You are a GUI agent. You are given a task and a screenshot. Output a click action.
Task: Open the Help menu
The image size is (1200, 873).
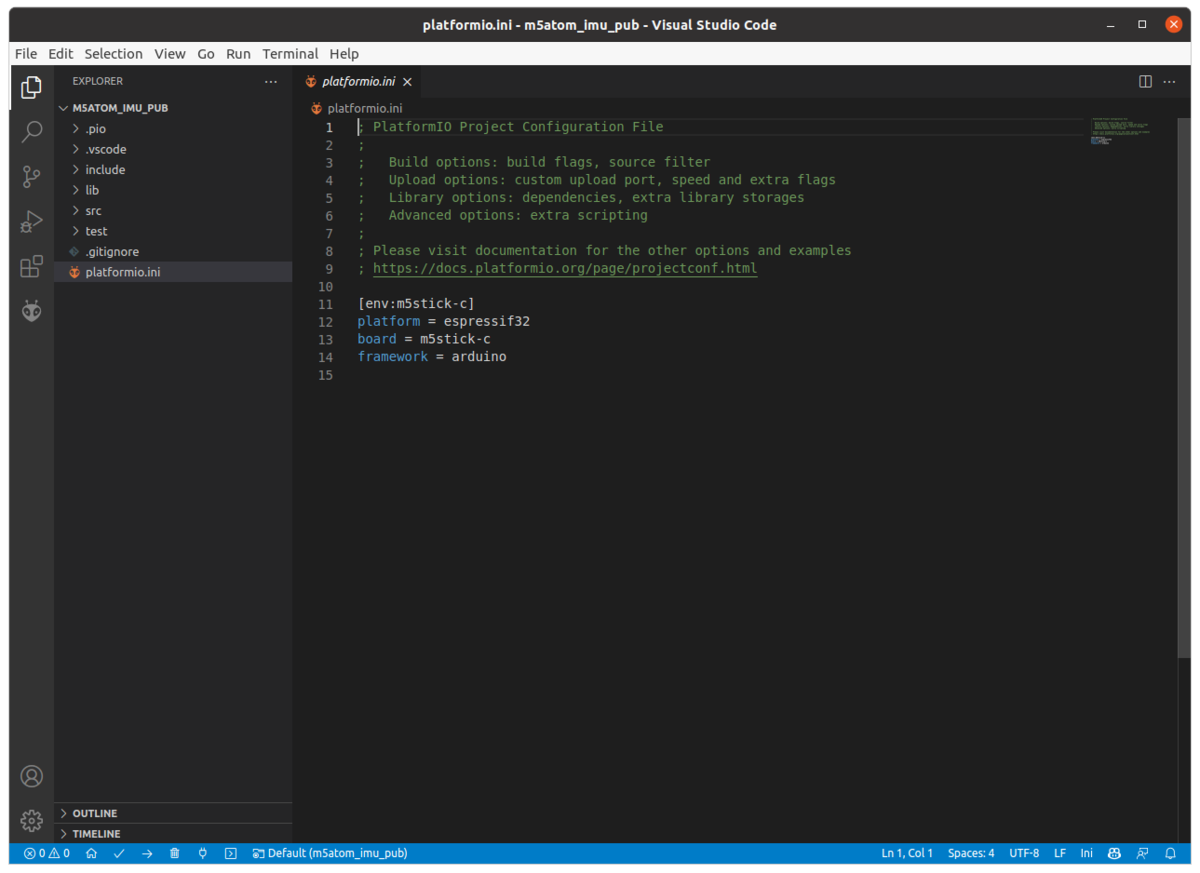click(x=344, y=54)
